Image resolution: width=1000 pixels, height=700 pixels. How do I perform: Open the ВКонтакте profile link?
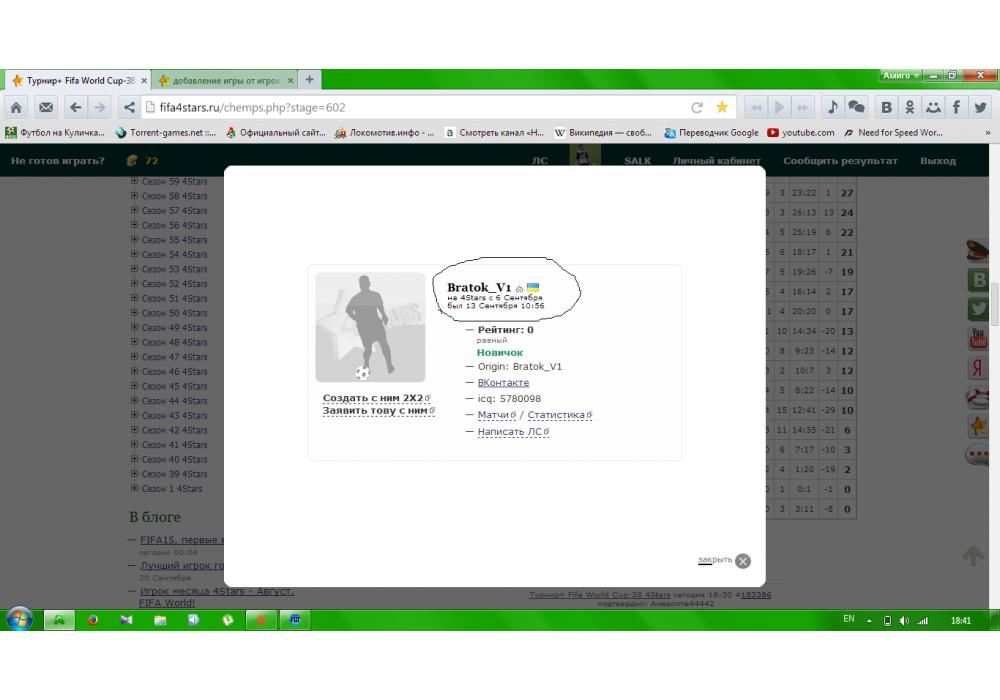click(x=503, y=383)
